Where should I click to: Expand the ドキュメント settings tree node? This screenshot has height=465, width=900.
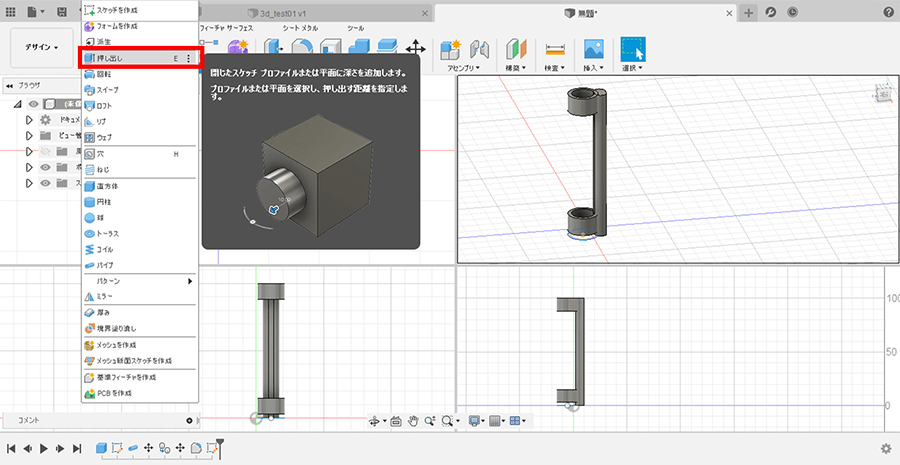tap(30, 119)
